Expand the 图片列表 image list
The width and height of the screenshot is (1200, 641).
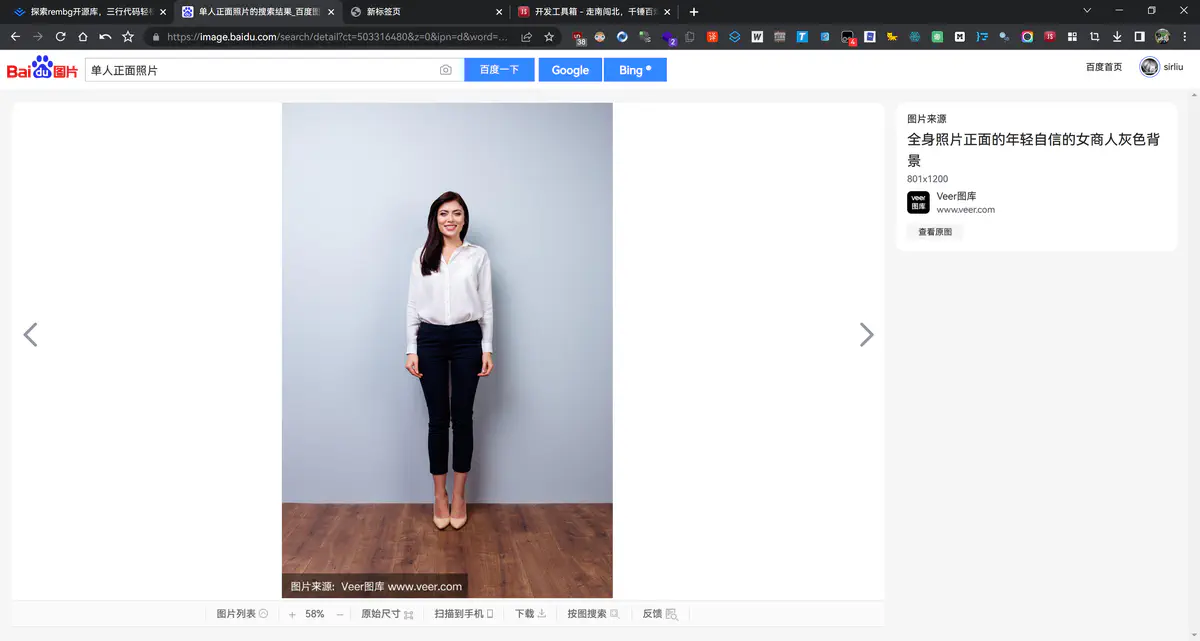point(242,614)
